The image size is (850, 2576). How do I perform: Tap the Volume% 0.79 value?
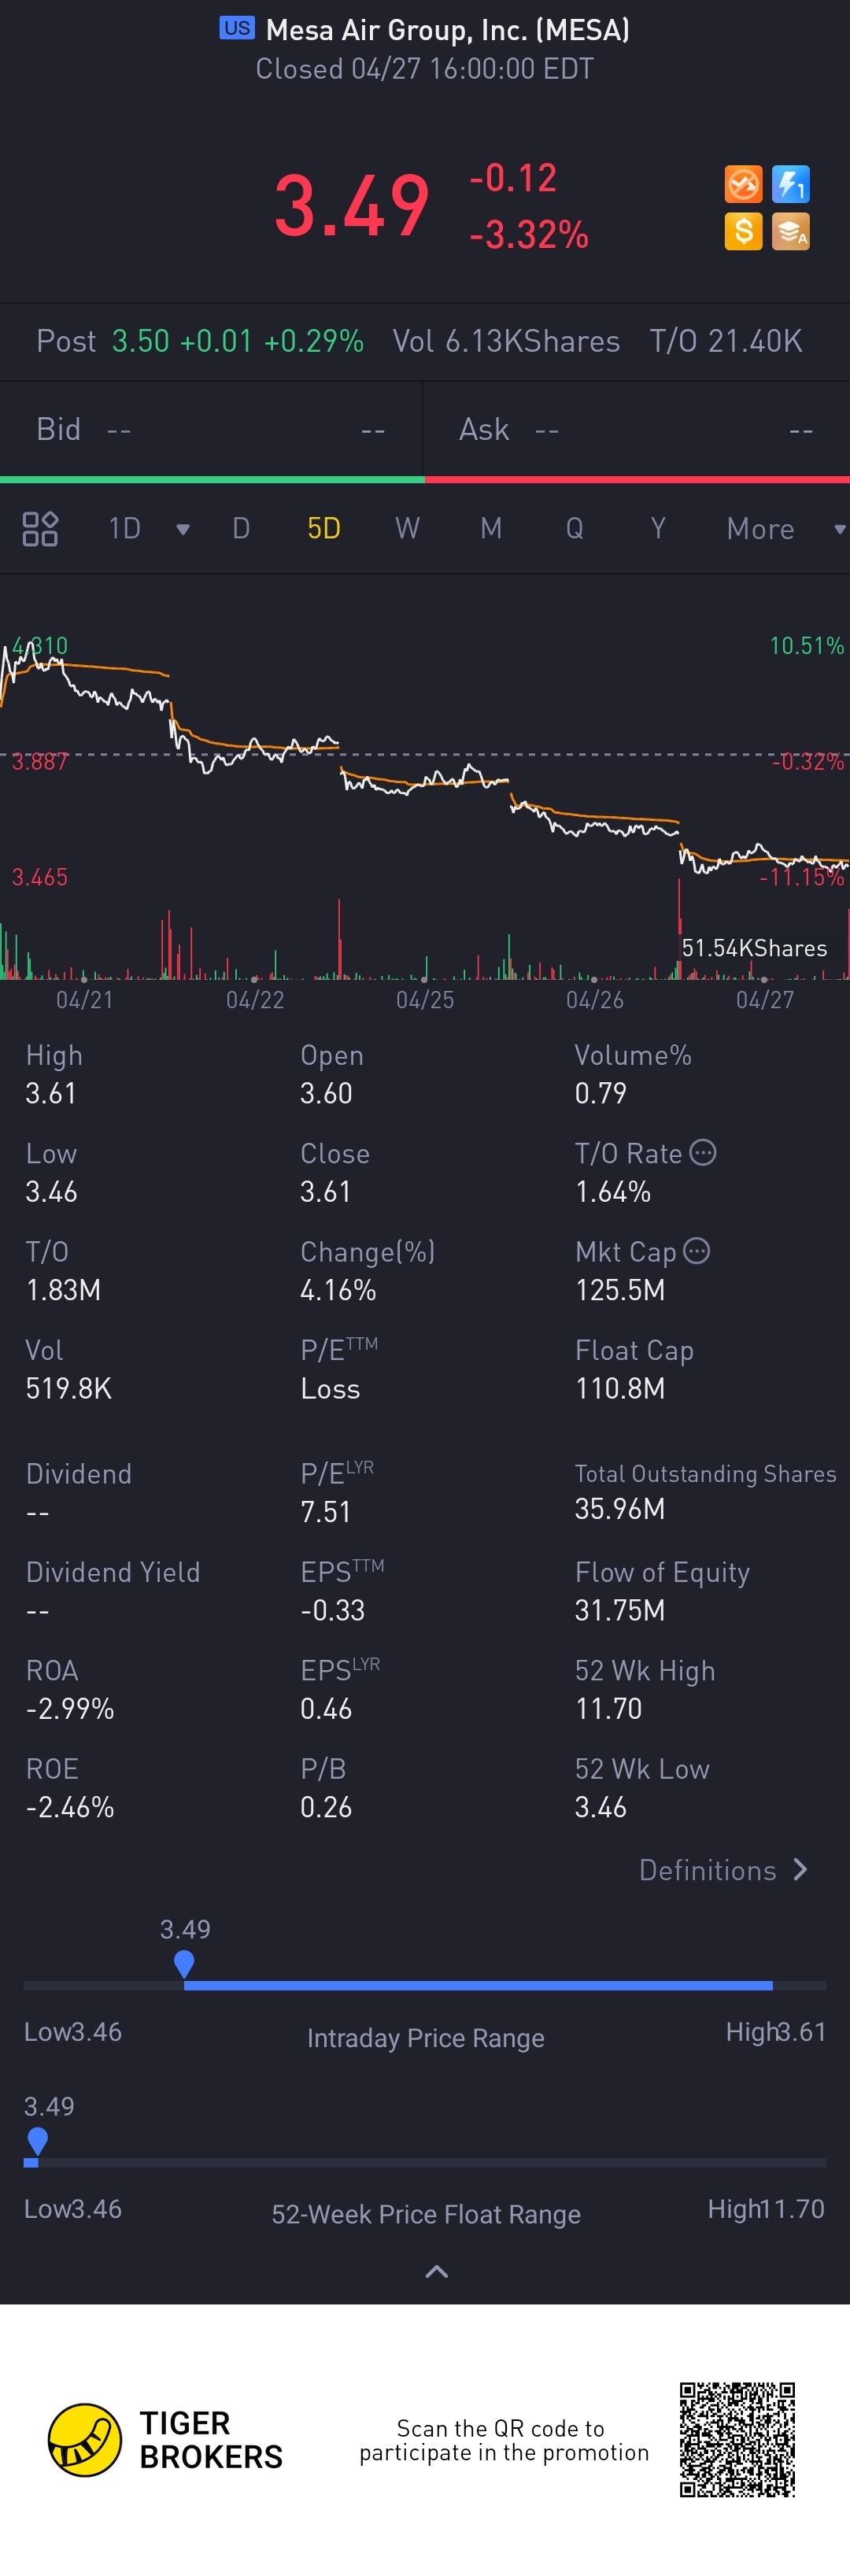(600, 1093)
